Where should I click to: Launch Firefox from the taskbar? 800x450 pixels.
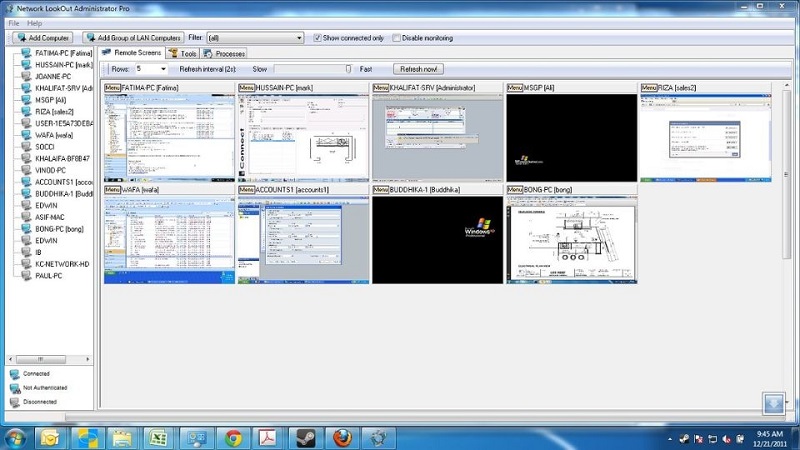coord(341,437)
